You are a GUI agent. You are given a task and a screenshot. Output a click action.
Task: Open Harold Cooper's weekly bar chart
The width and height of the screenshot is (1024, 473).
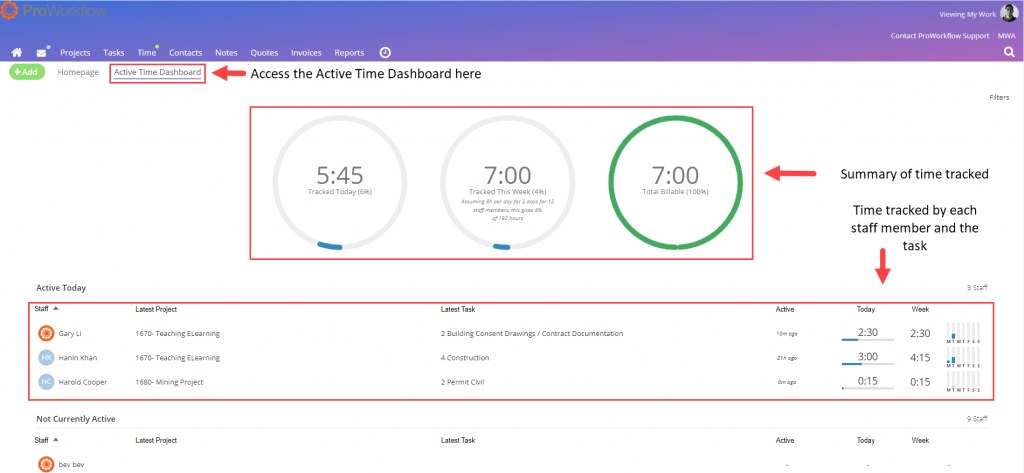(x=963, y=382)
